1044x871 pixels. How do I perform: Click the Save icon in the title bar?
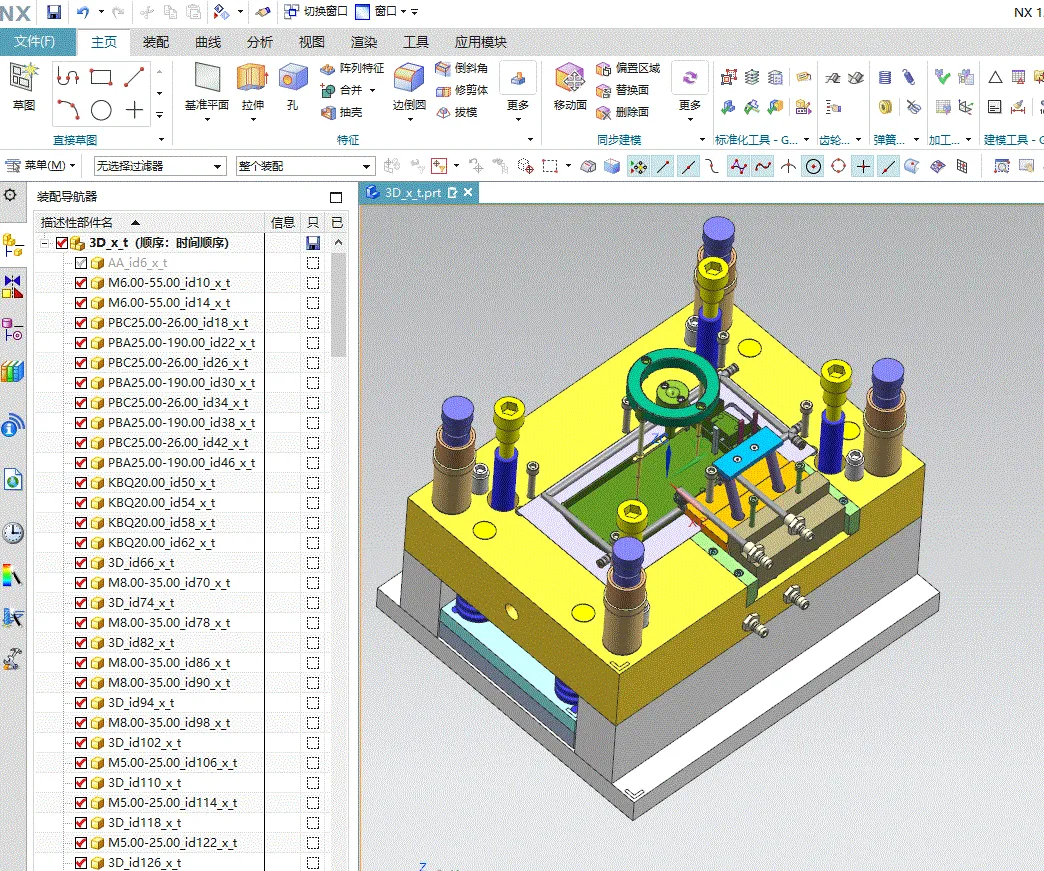(x=54, y=11)
